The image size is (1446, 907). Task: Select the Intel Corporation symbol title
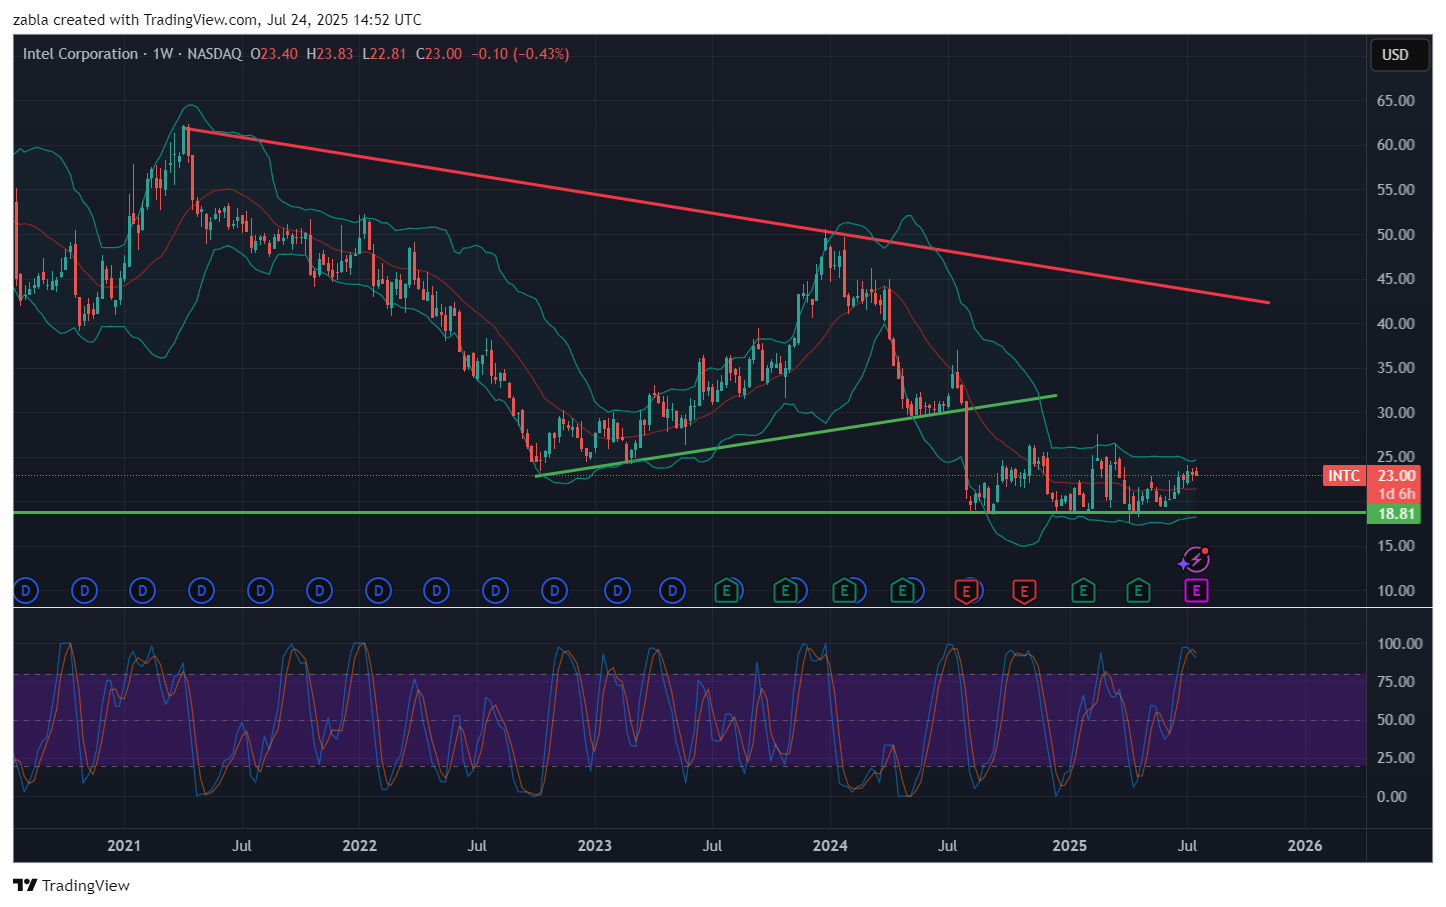80,54
